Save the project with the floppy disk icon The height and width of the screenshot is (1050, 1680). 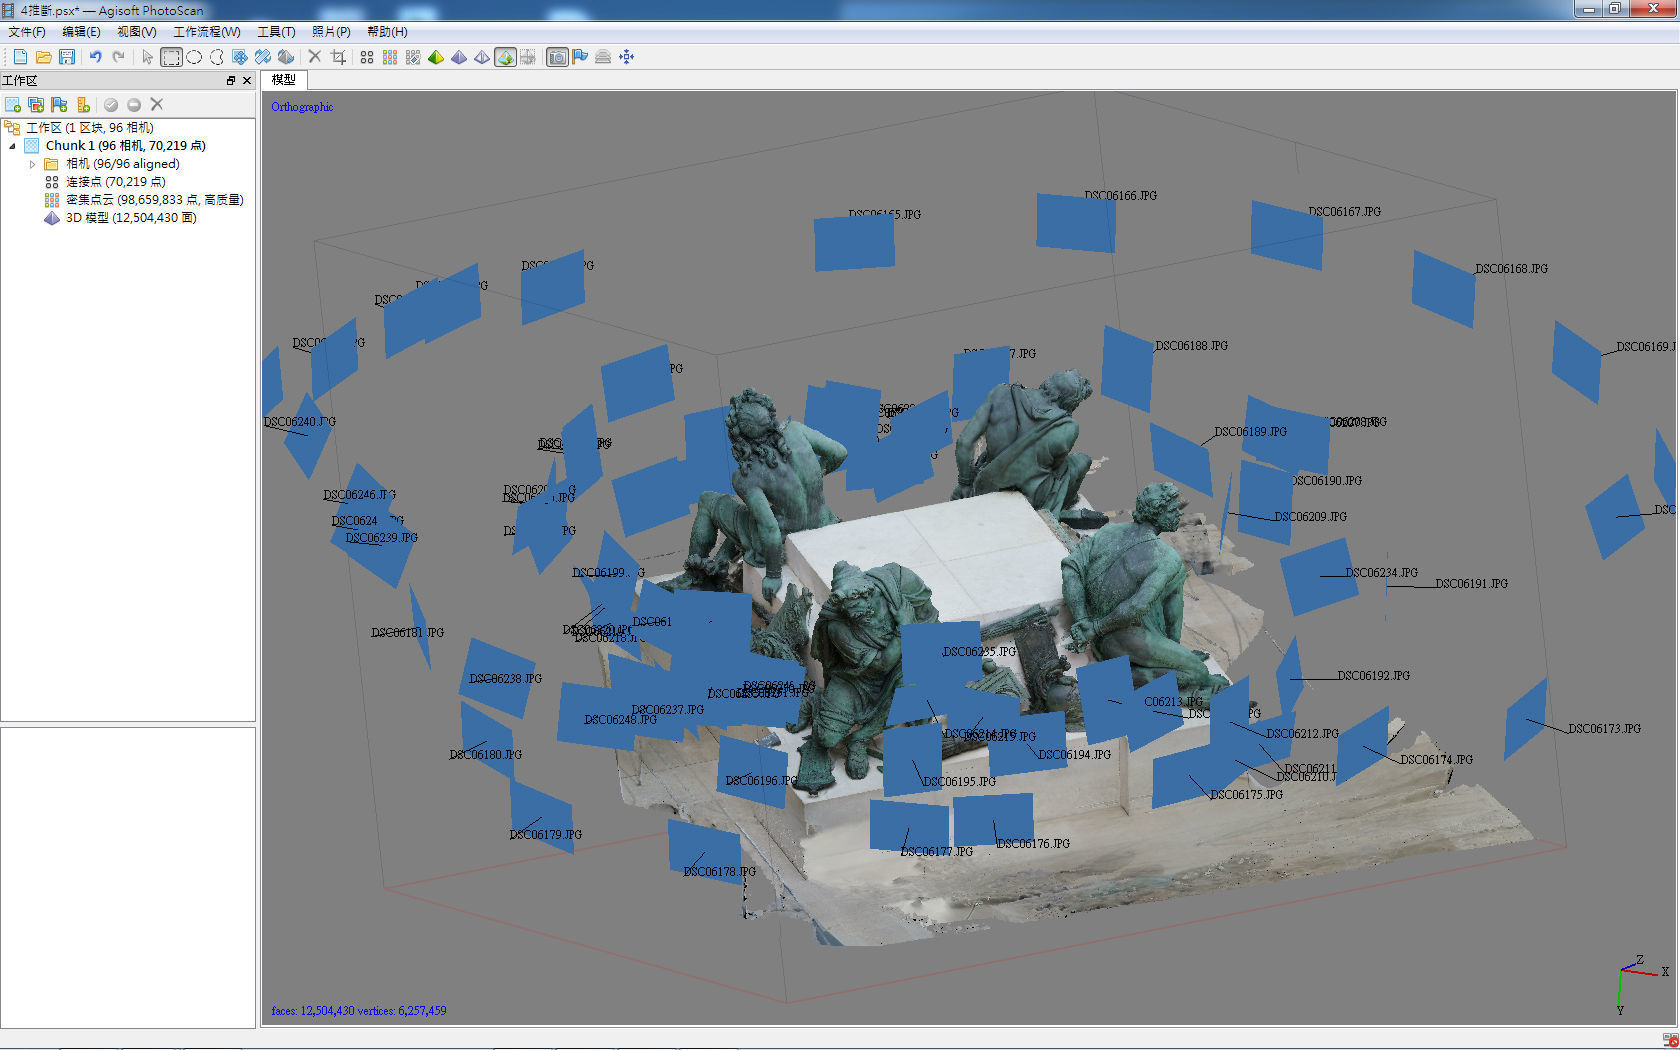coord(67,57)
